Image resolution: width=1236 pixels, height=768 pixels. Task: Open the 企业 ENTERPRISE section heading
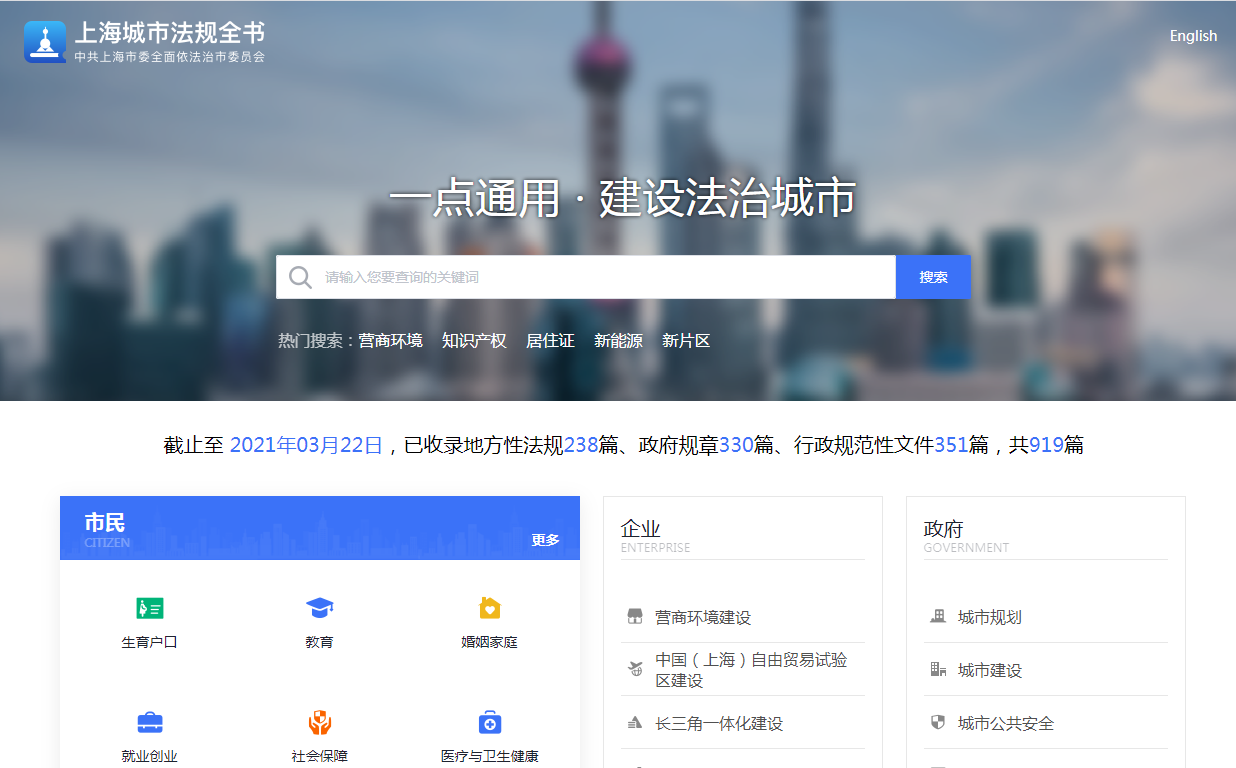655,535
